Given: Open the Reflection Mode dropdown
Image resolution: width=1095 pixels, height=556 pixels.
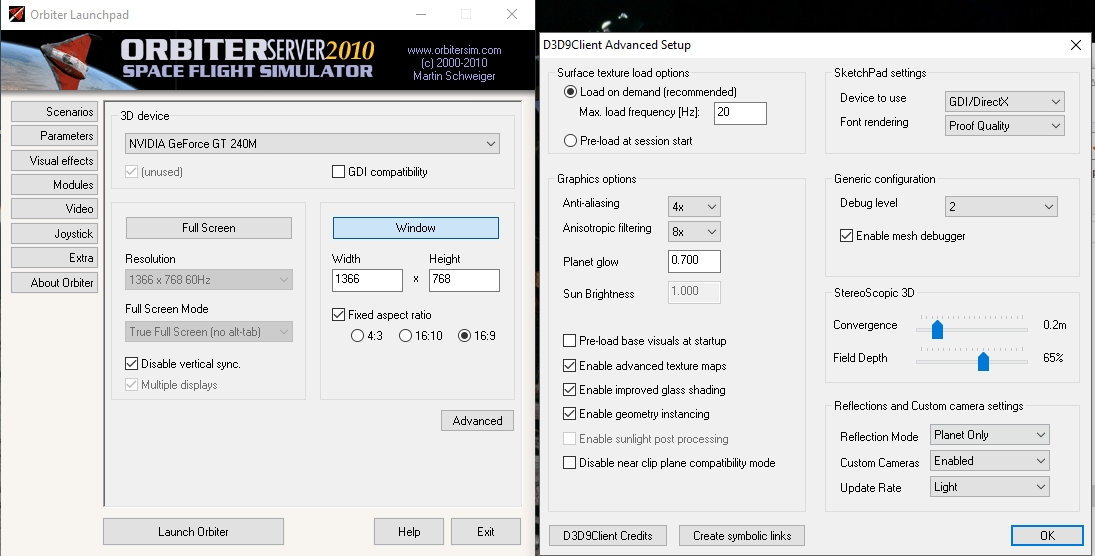Looking at the screenshot, I should pos(990,435).
